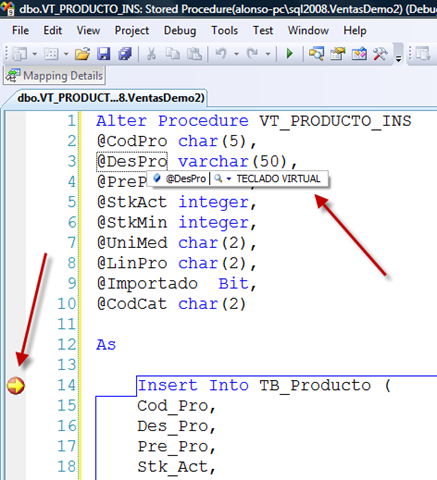Click the @CodCat parameter on line 10

(132, 304)
